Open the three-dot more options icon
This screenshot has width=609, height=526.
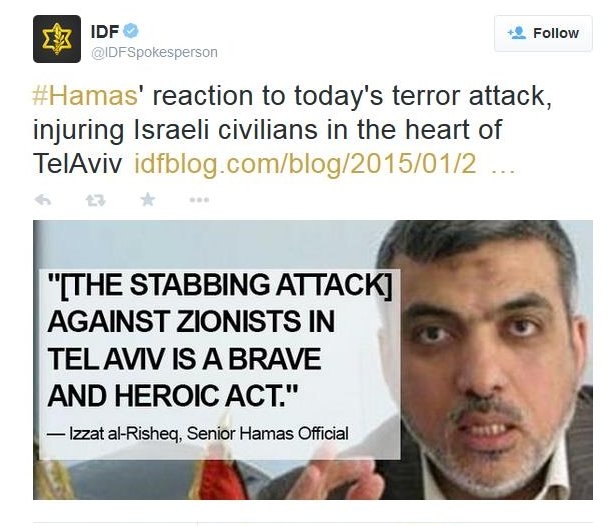click(200, 200)
